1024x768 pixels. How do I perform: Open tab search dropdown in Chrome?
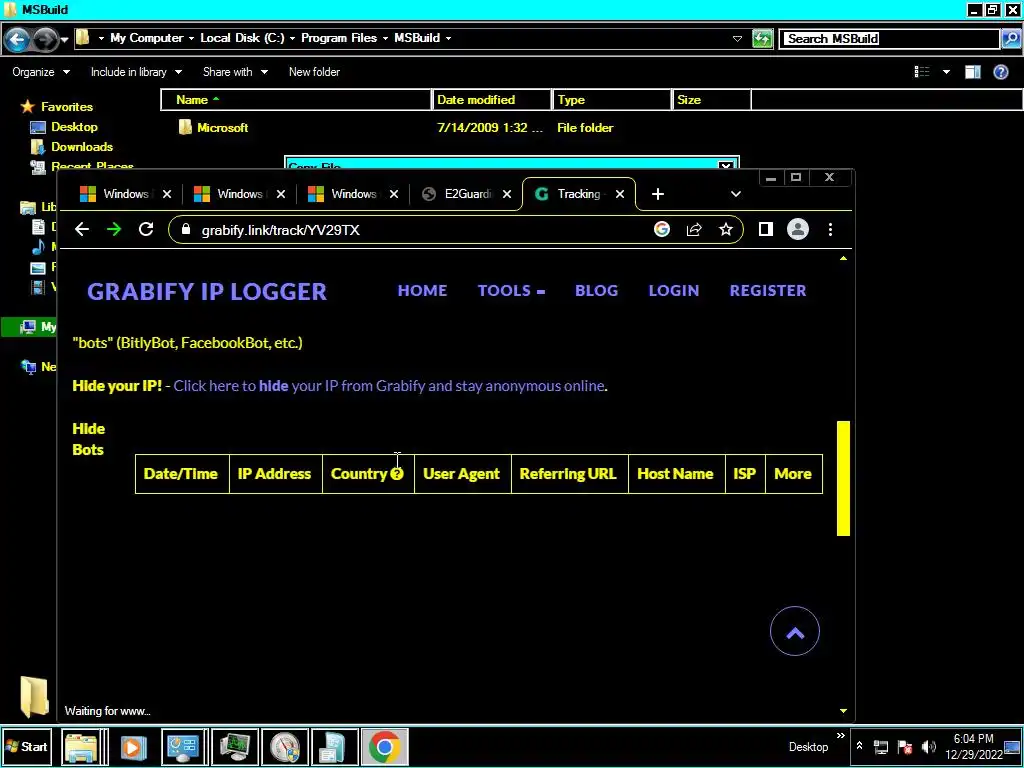735,194
